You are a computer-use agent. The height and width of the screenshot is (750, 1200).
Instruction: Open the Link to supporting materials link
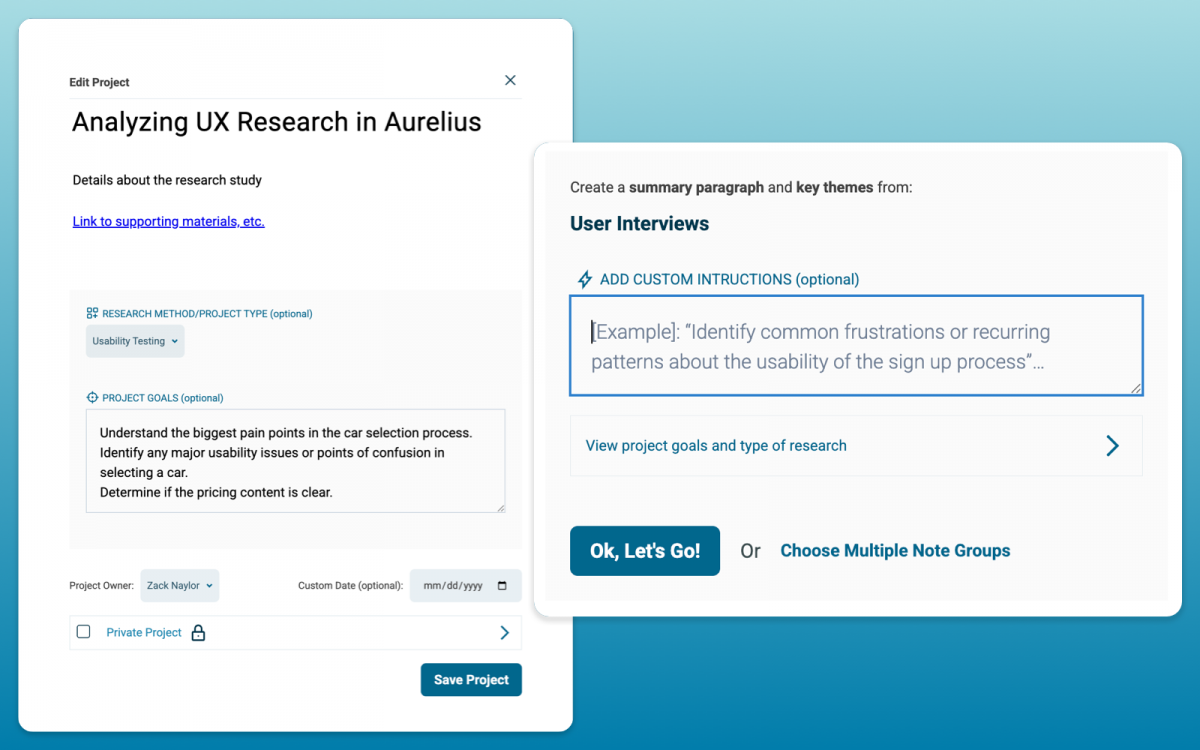click(x=168, y=221)
